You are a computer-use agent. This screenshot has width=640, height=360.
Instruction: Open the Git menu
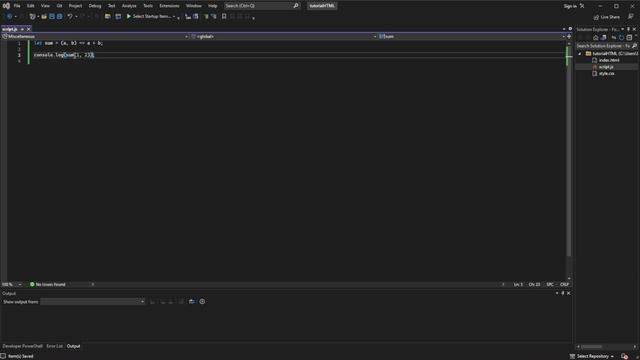tap(60, 6)
